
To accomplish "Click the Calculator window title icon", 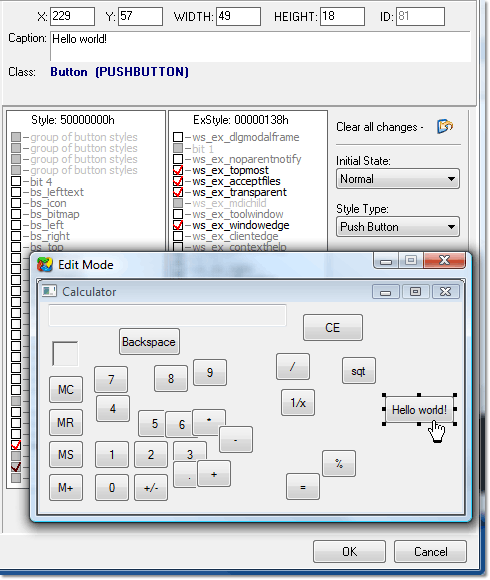I will [49, 291].
